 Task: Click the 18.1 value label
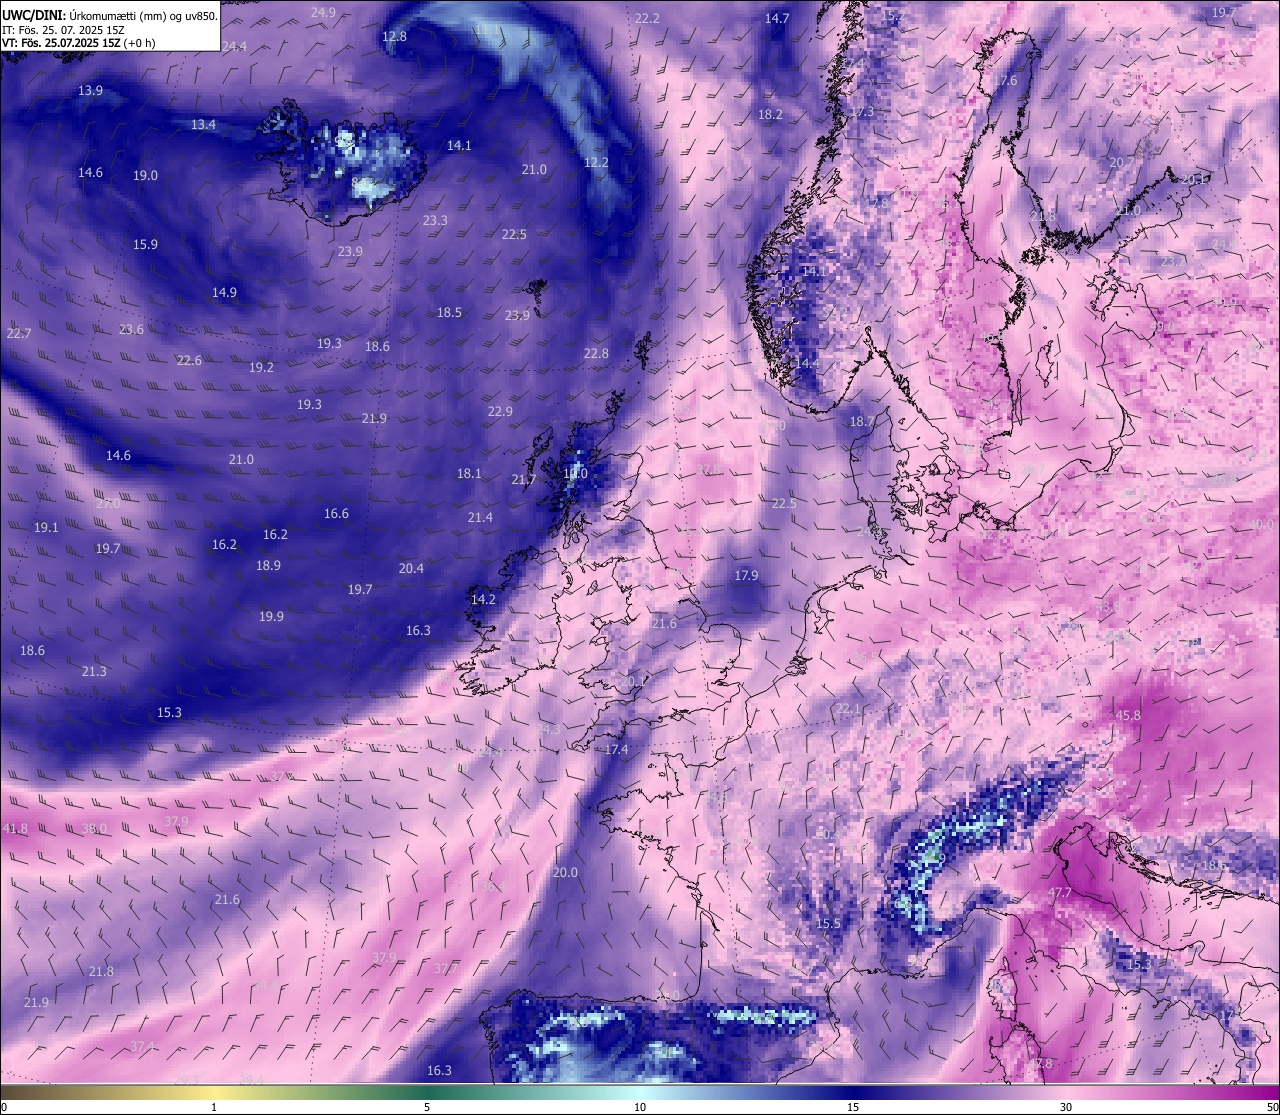[469, 473]
